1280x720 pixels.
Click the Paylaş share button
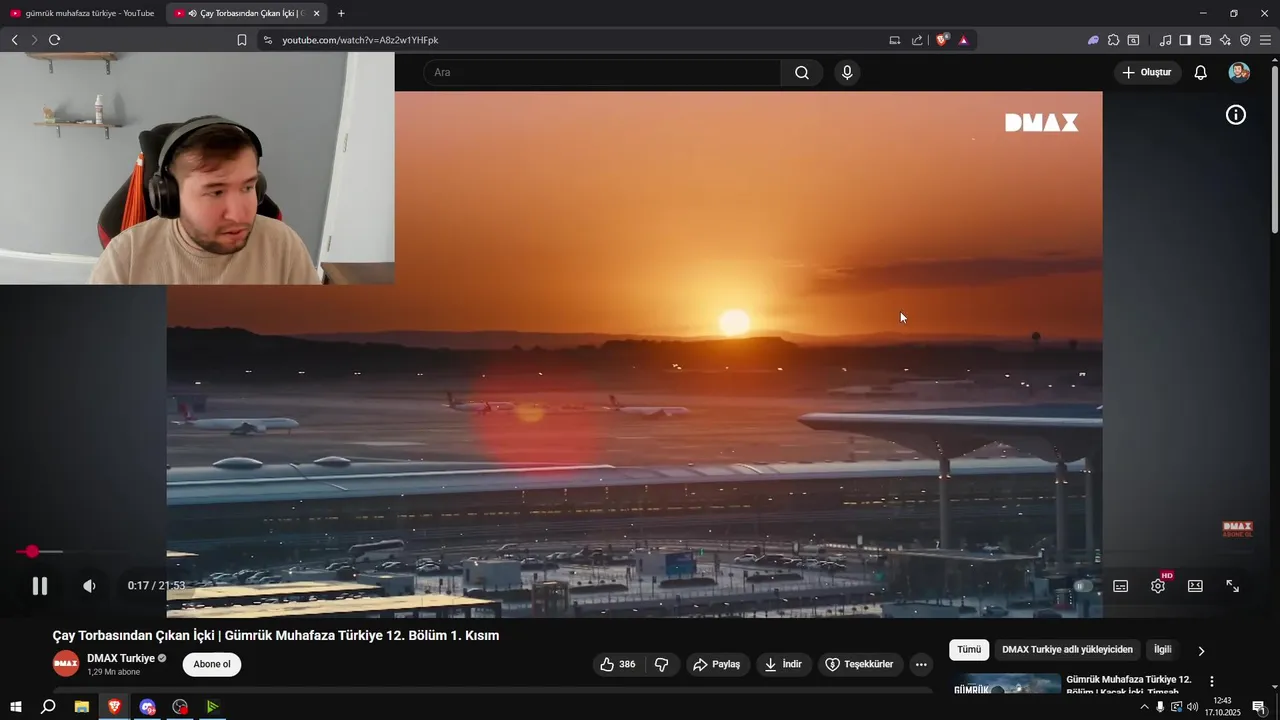click(x=717, y=664)
